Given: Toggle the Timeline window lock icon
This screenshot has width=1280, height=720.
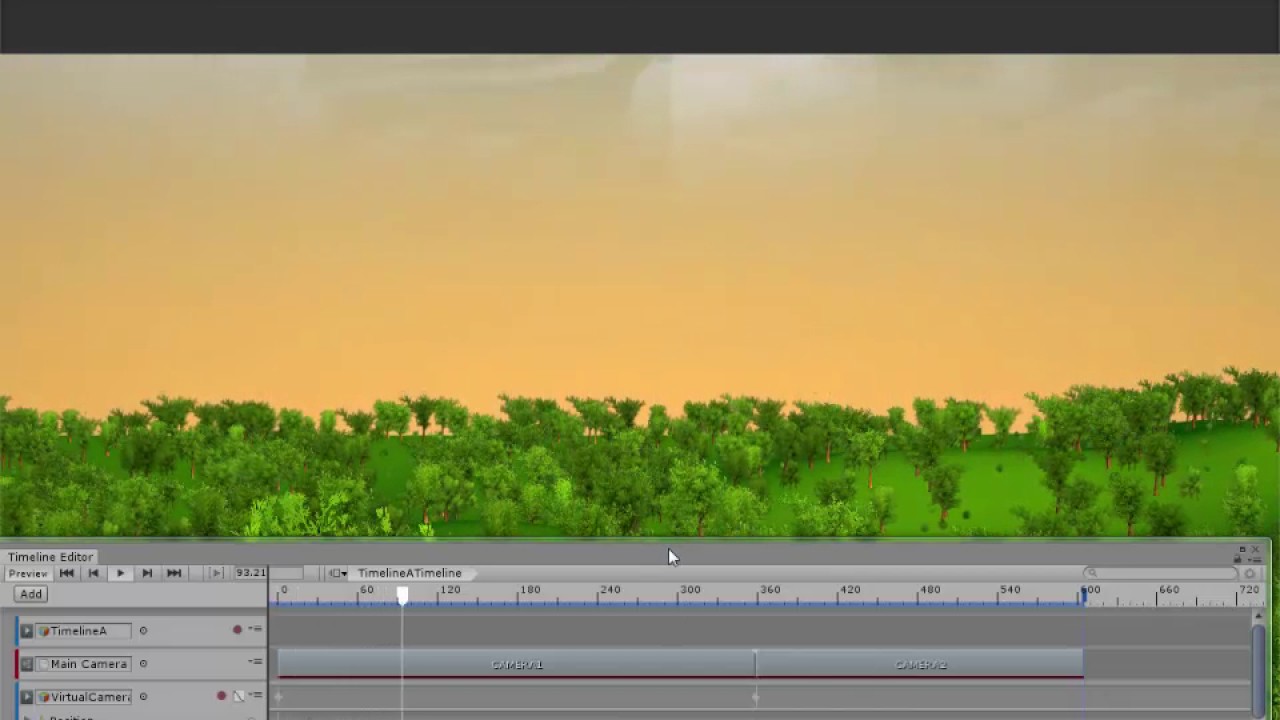Looking at the screenshot, I should click(x=1237, y=560).
